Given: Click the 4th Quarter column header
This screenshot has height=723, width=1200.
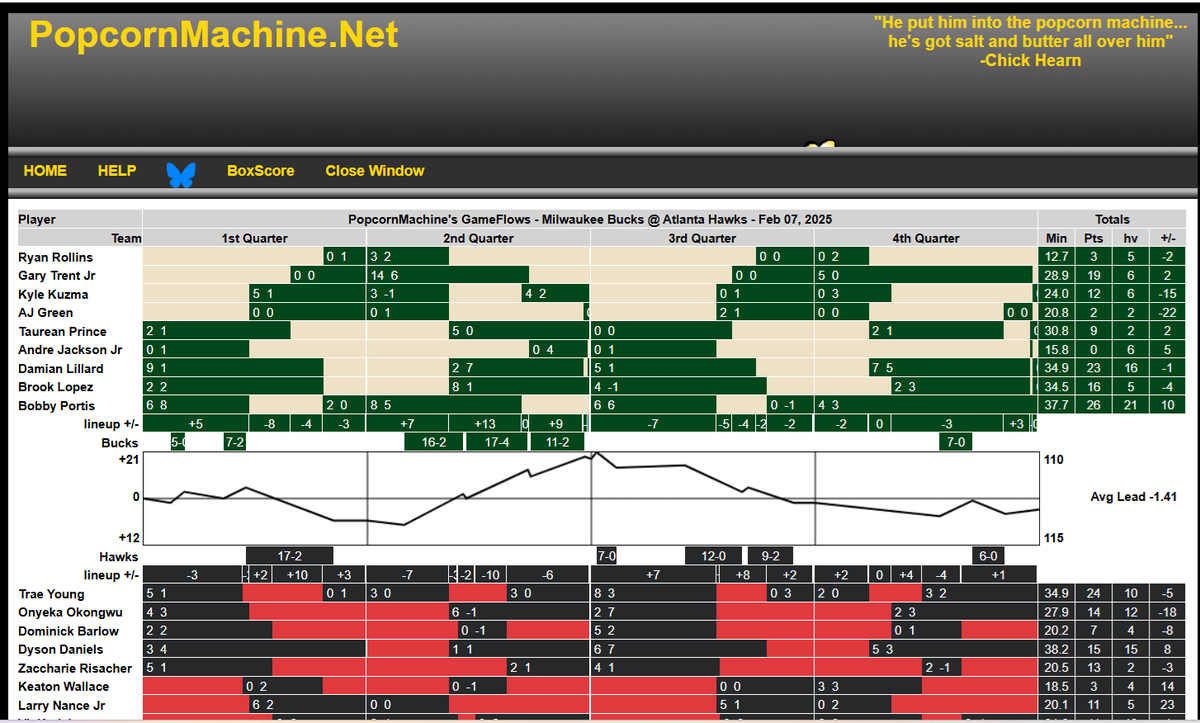Looking at the screenshot, I should coord(926,238).
